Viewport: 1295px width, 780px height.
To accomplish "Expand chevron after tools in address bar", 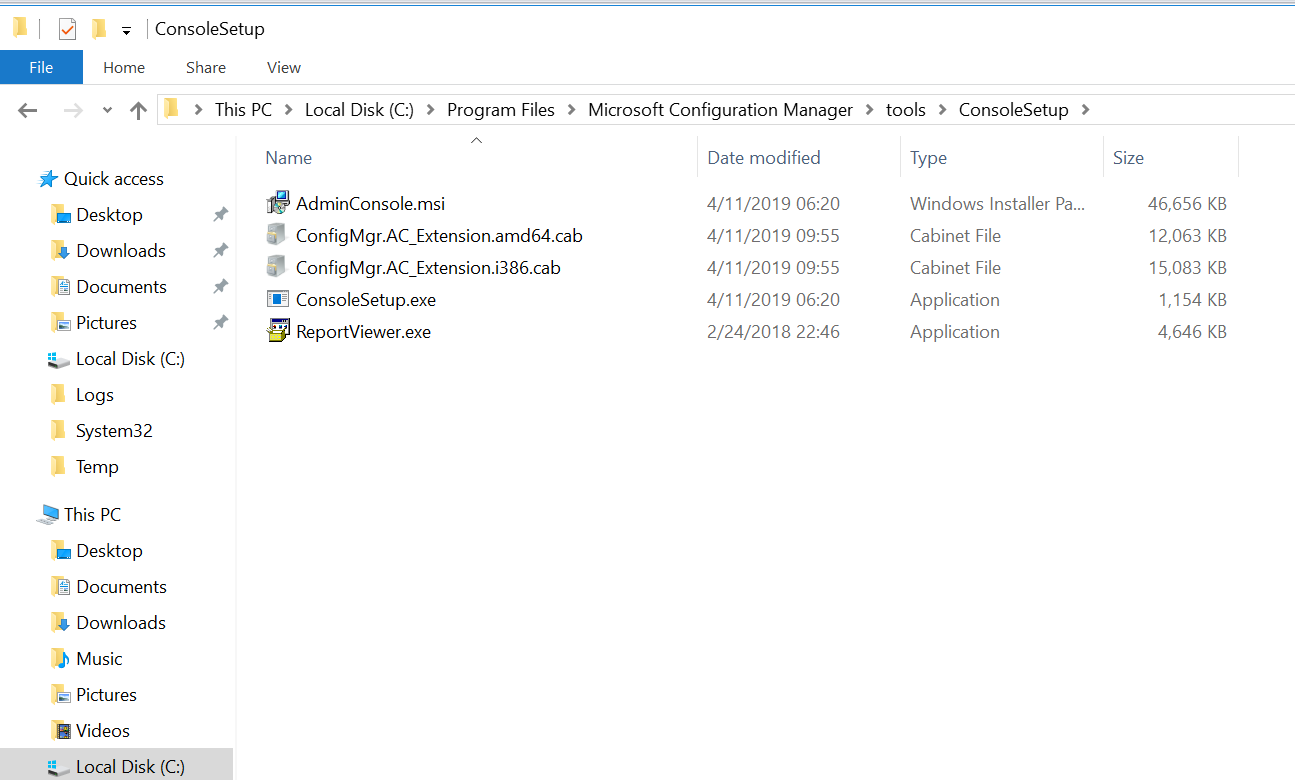I will click(x=943, y=110).
